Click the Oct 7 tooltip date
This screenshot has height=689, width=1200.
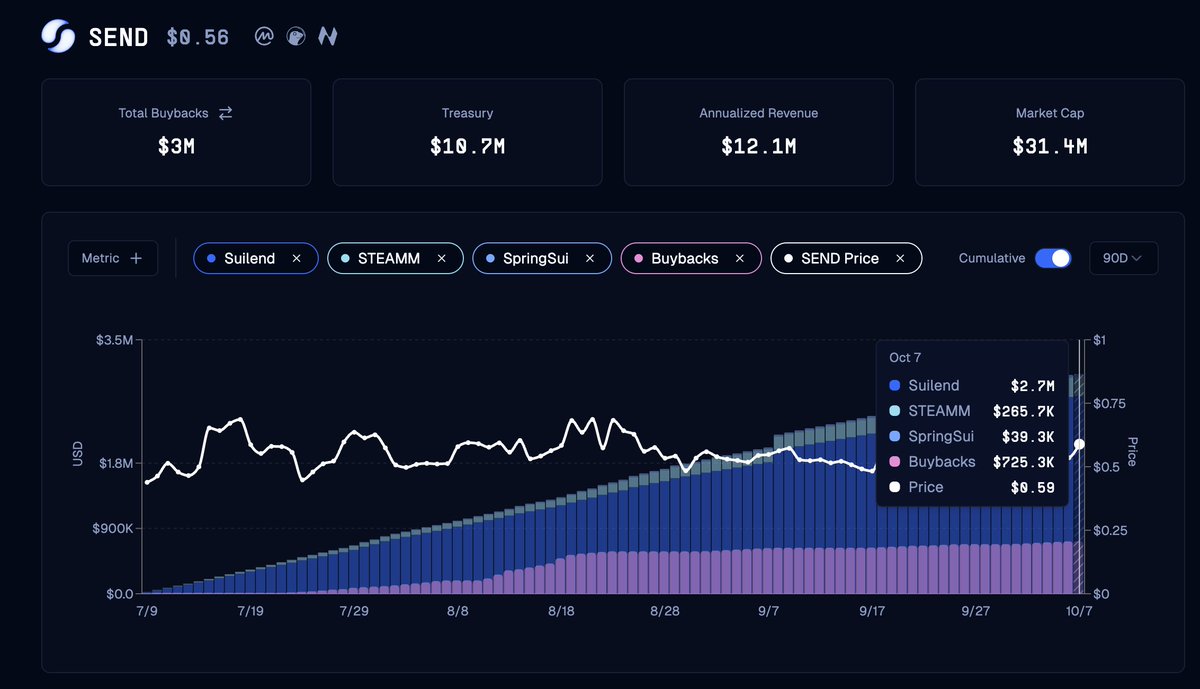907,357
